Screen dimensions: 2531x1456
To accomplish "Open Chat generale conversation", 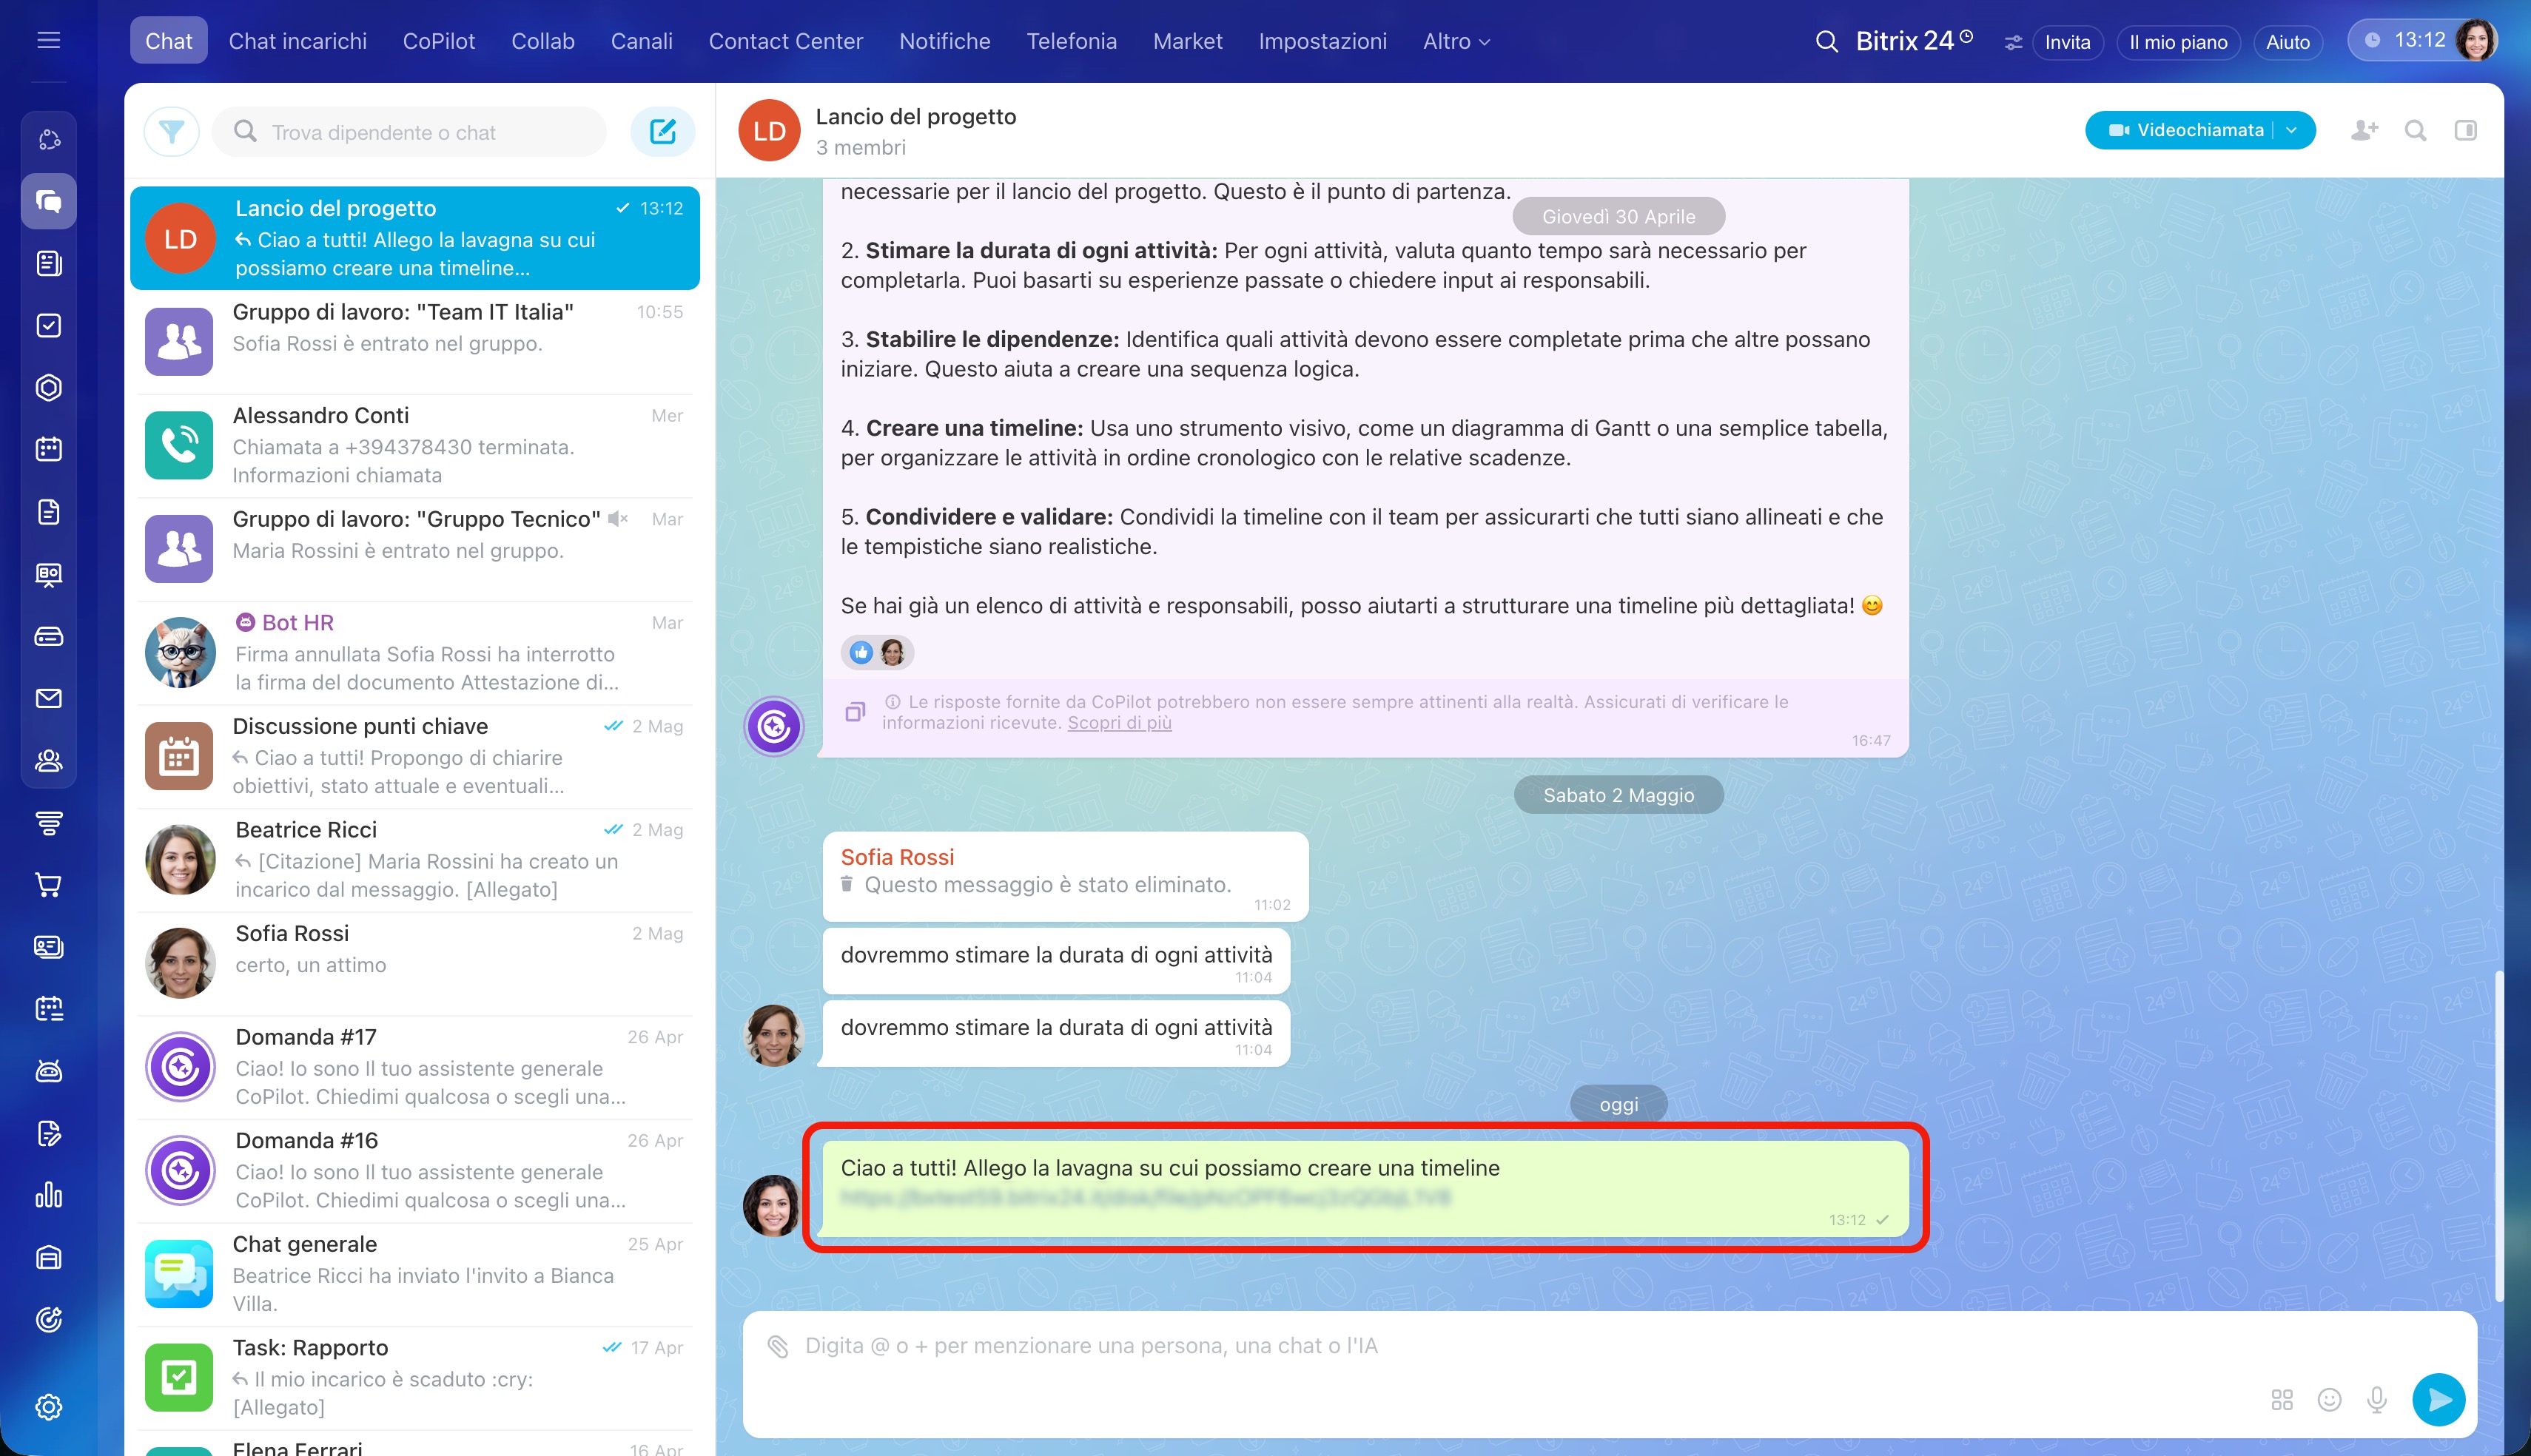I will 415,1273.
